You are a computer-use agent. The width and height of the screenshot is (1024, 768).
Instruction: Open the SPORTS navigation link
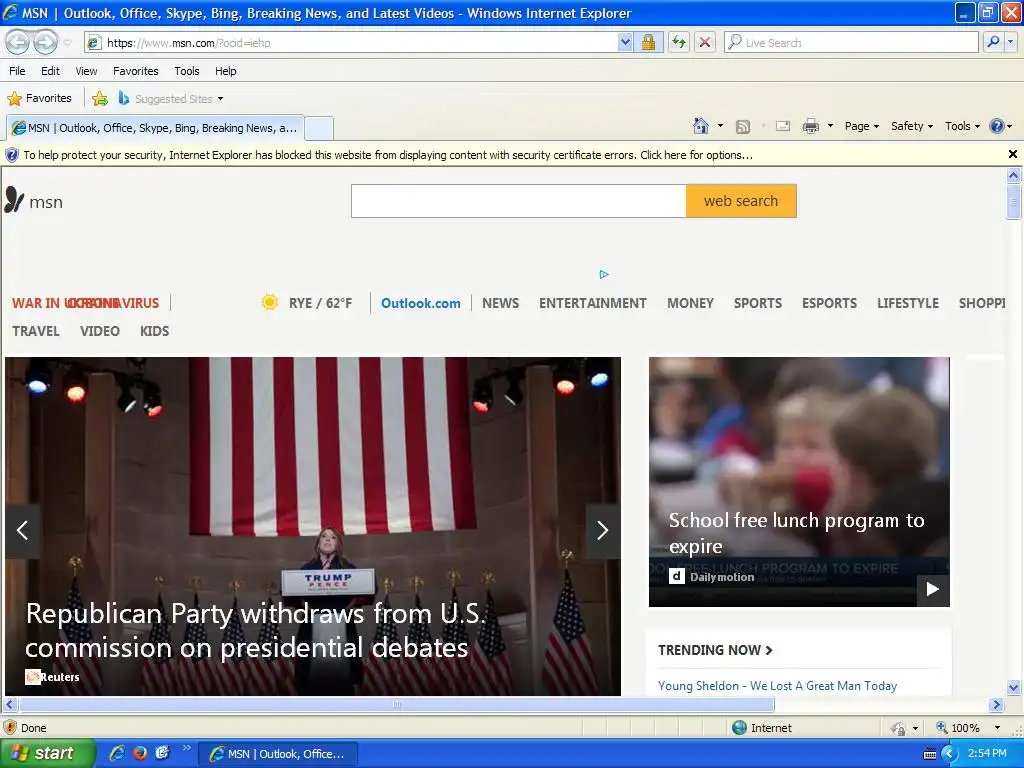(758, 303)
